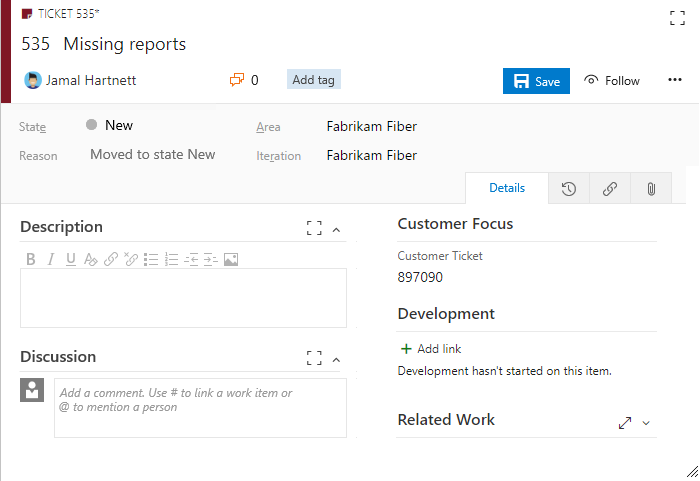Click Add link under Development
Viewport: 700px width, 481px height.
coord(431,349)
